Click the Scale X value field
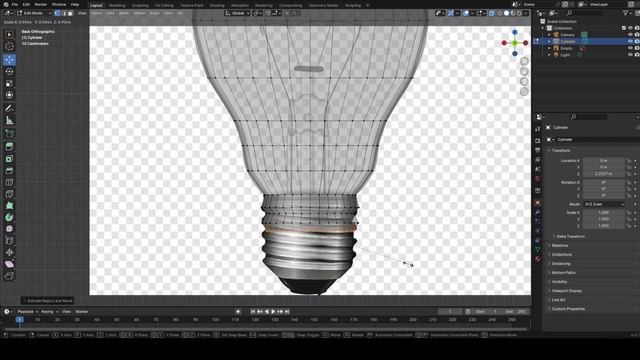640x360 pixels. pyautogui.click(x=604, y=213)
